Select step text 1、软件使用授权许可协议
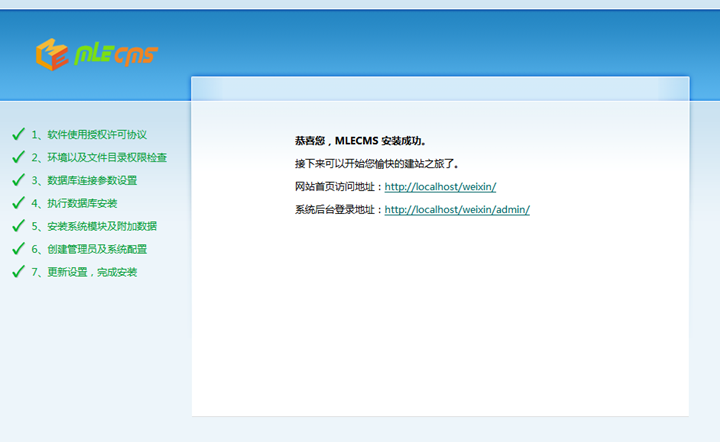 [x=89, y=134]
